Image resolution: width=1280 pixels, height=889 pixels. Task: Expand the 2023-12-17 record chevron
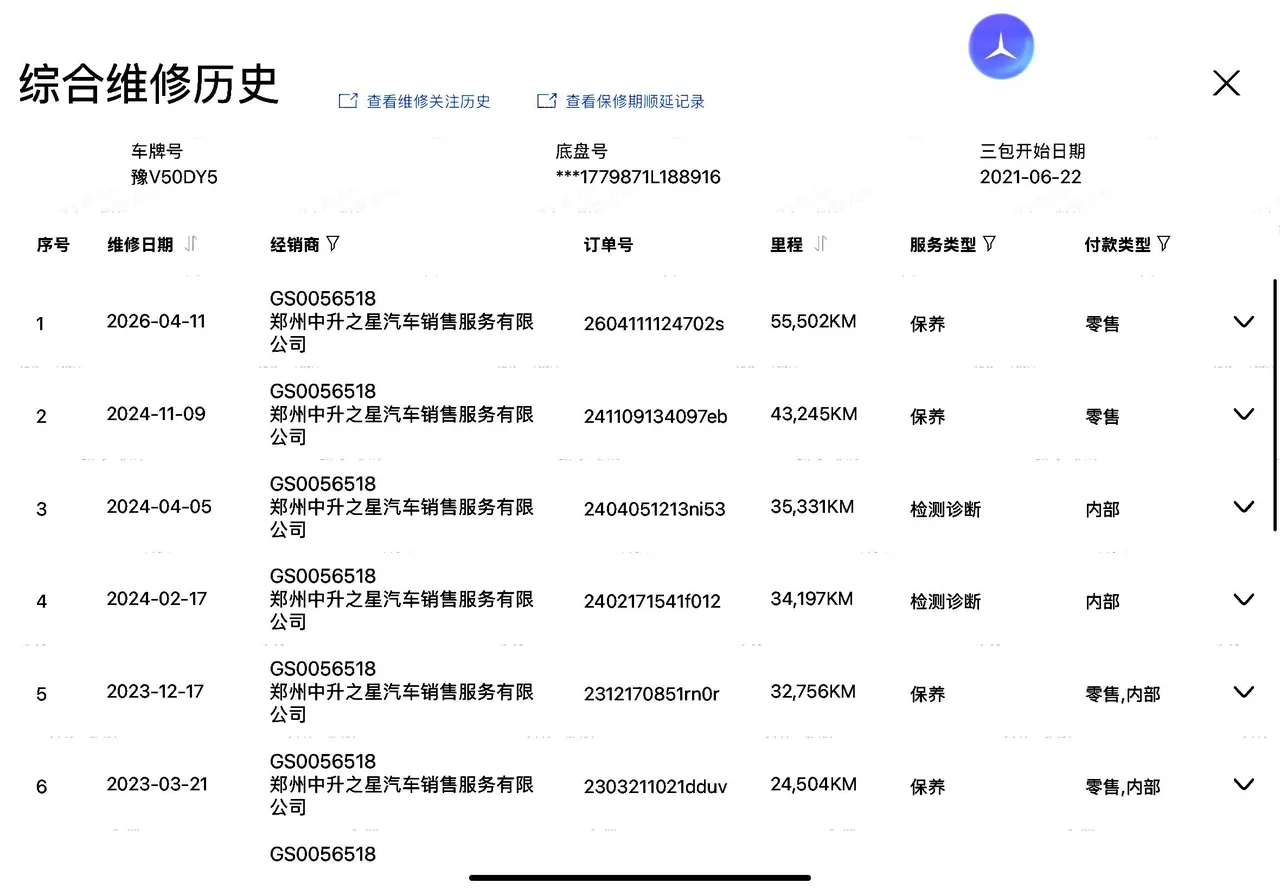[x=1244, y=692]
